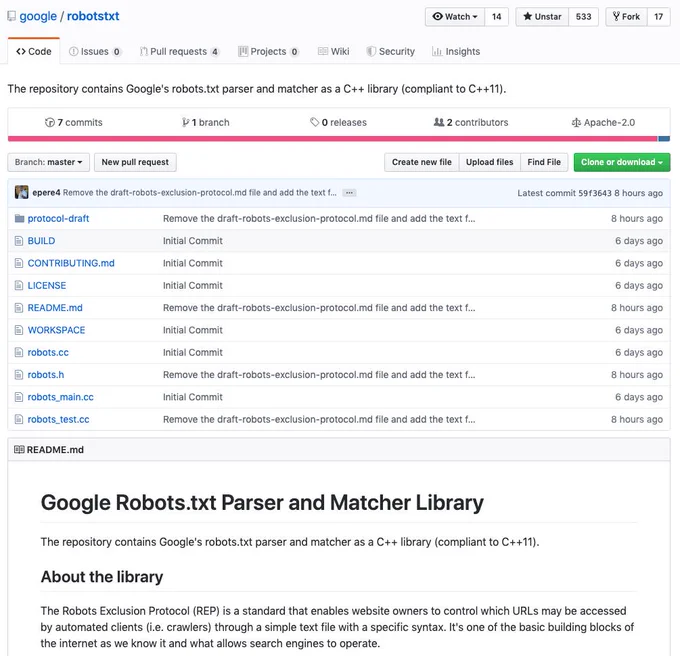Open robots.h
Image resolution: width=680 pixels, height=656 pixels.
click(46, 375)
